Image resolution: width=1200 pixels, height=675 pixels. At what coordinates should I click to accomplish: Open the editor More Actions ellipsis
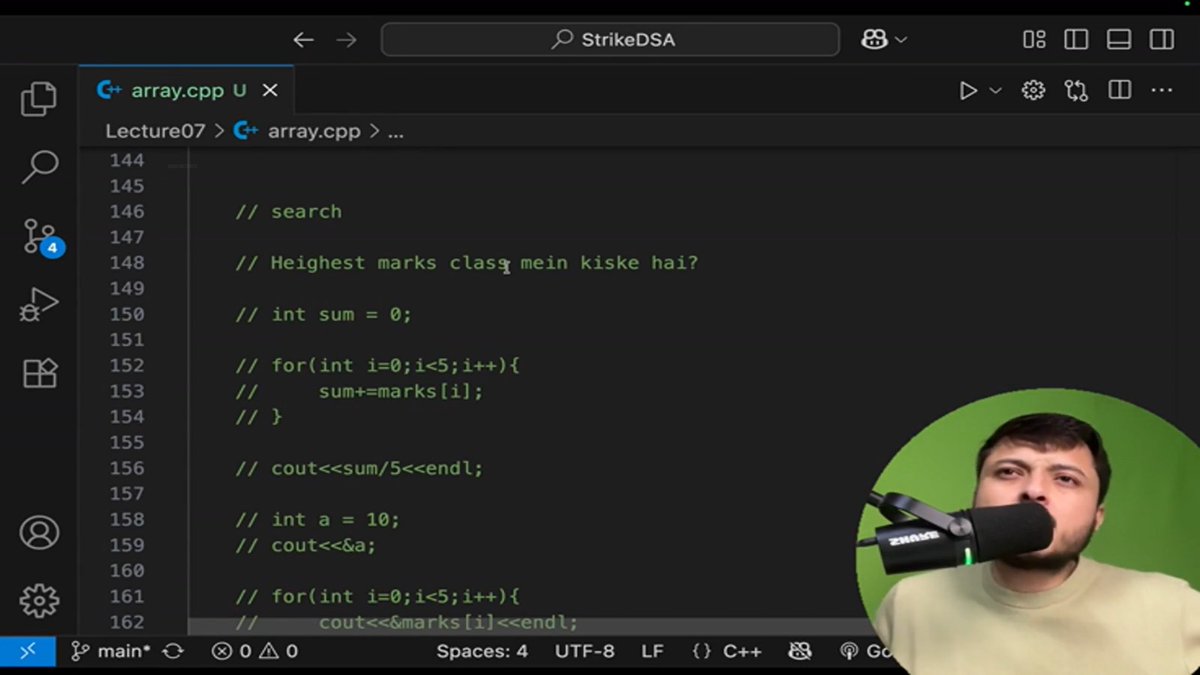pyautogui.click(x=1162, y=91)
